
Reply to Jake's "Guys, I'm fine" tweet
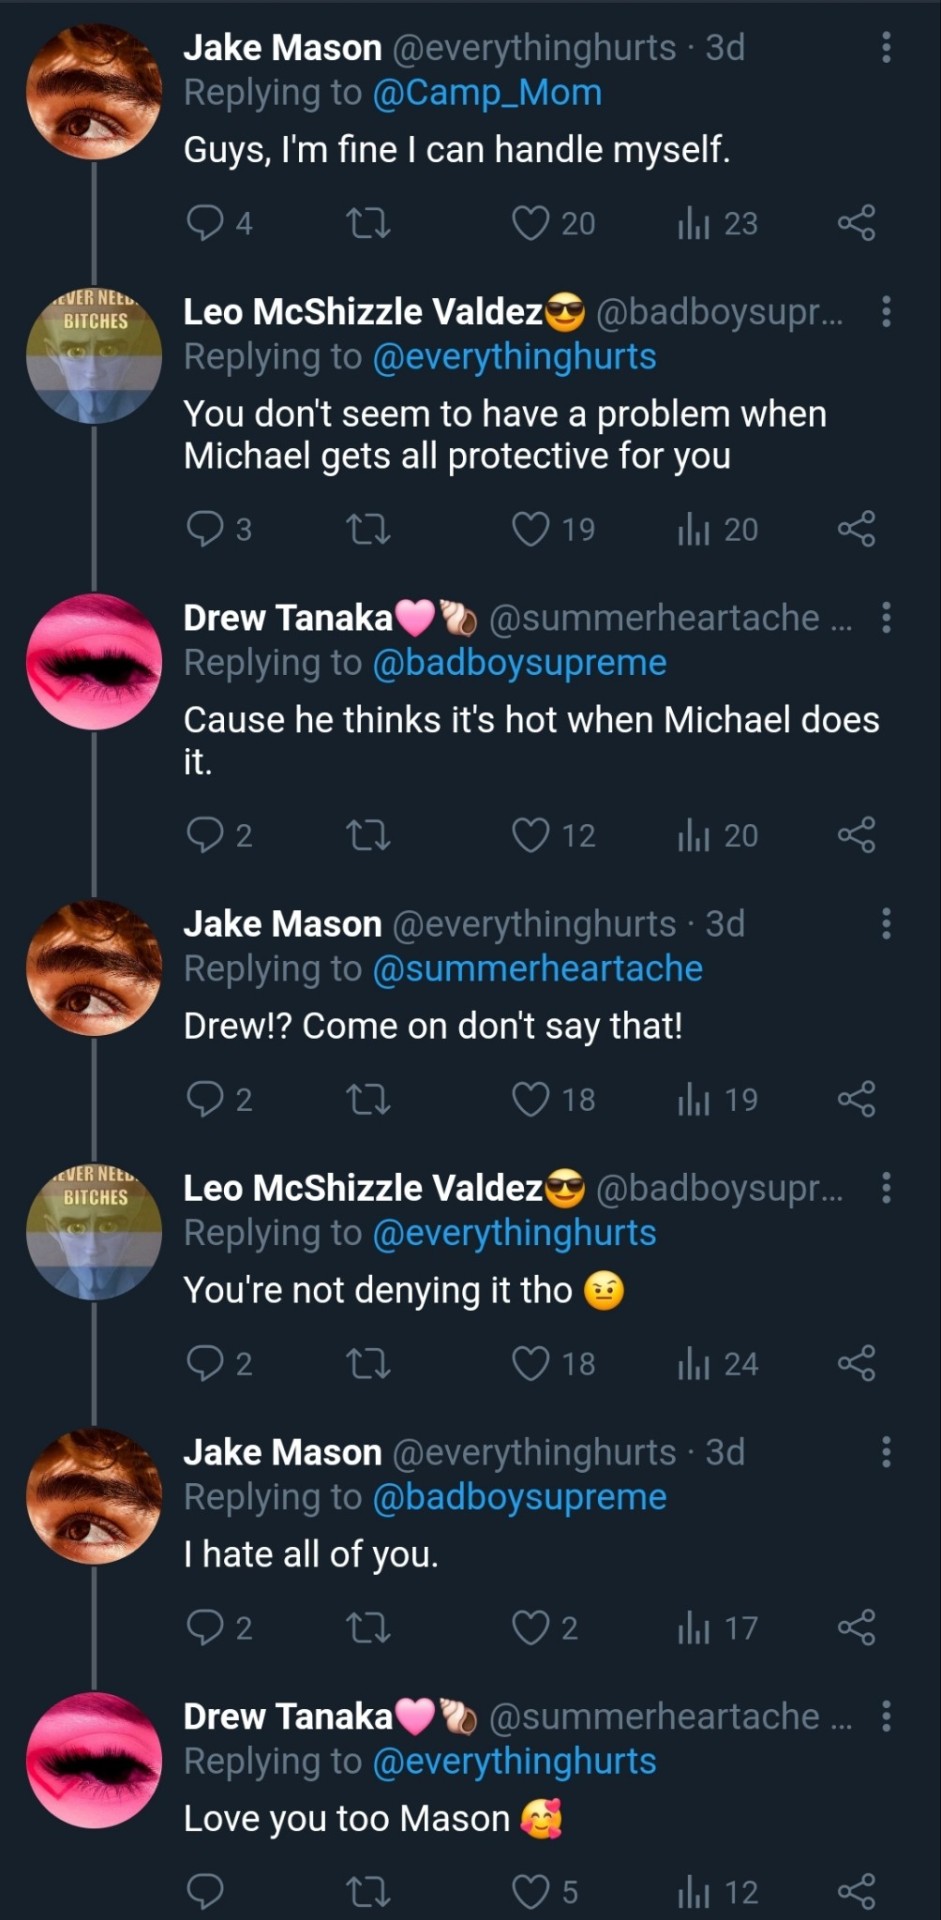click(205, 223)
